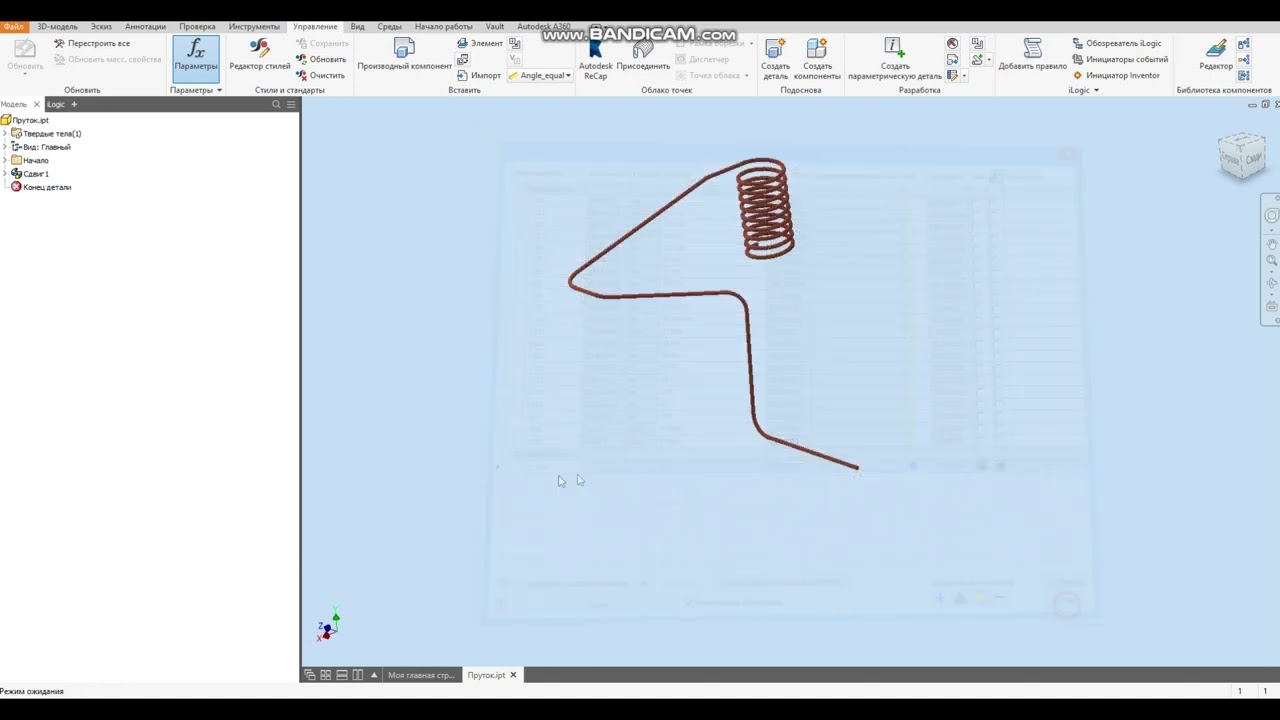1280x720 pixels.
Task: Launch Autodesk ReCap from ribbon
Action: pos(596,60)
